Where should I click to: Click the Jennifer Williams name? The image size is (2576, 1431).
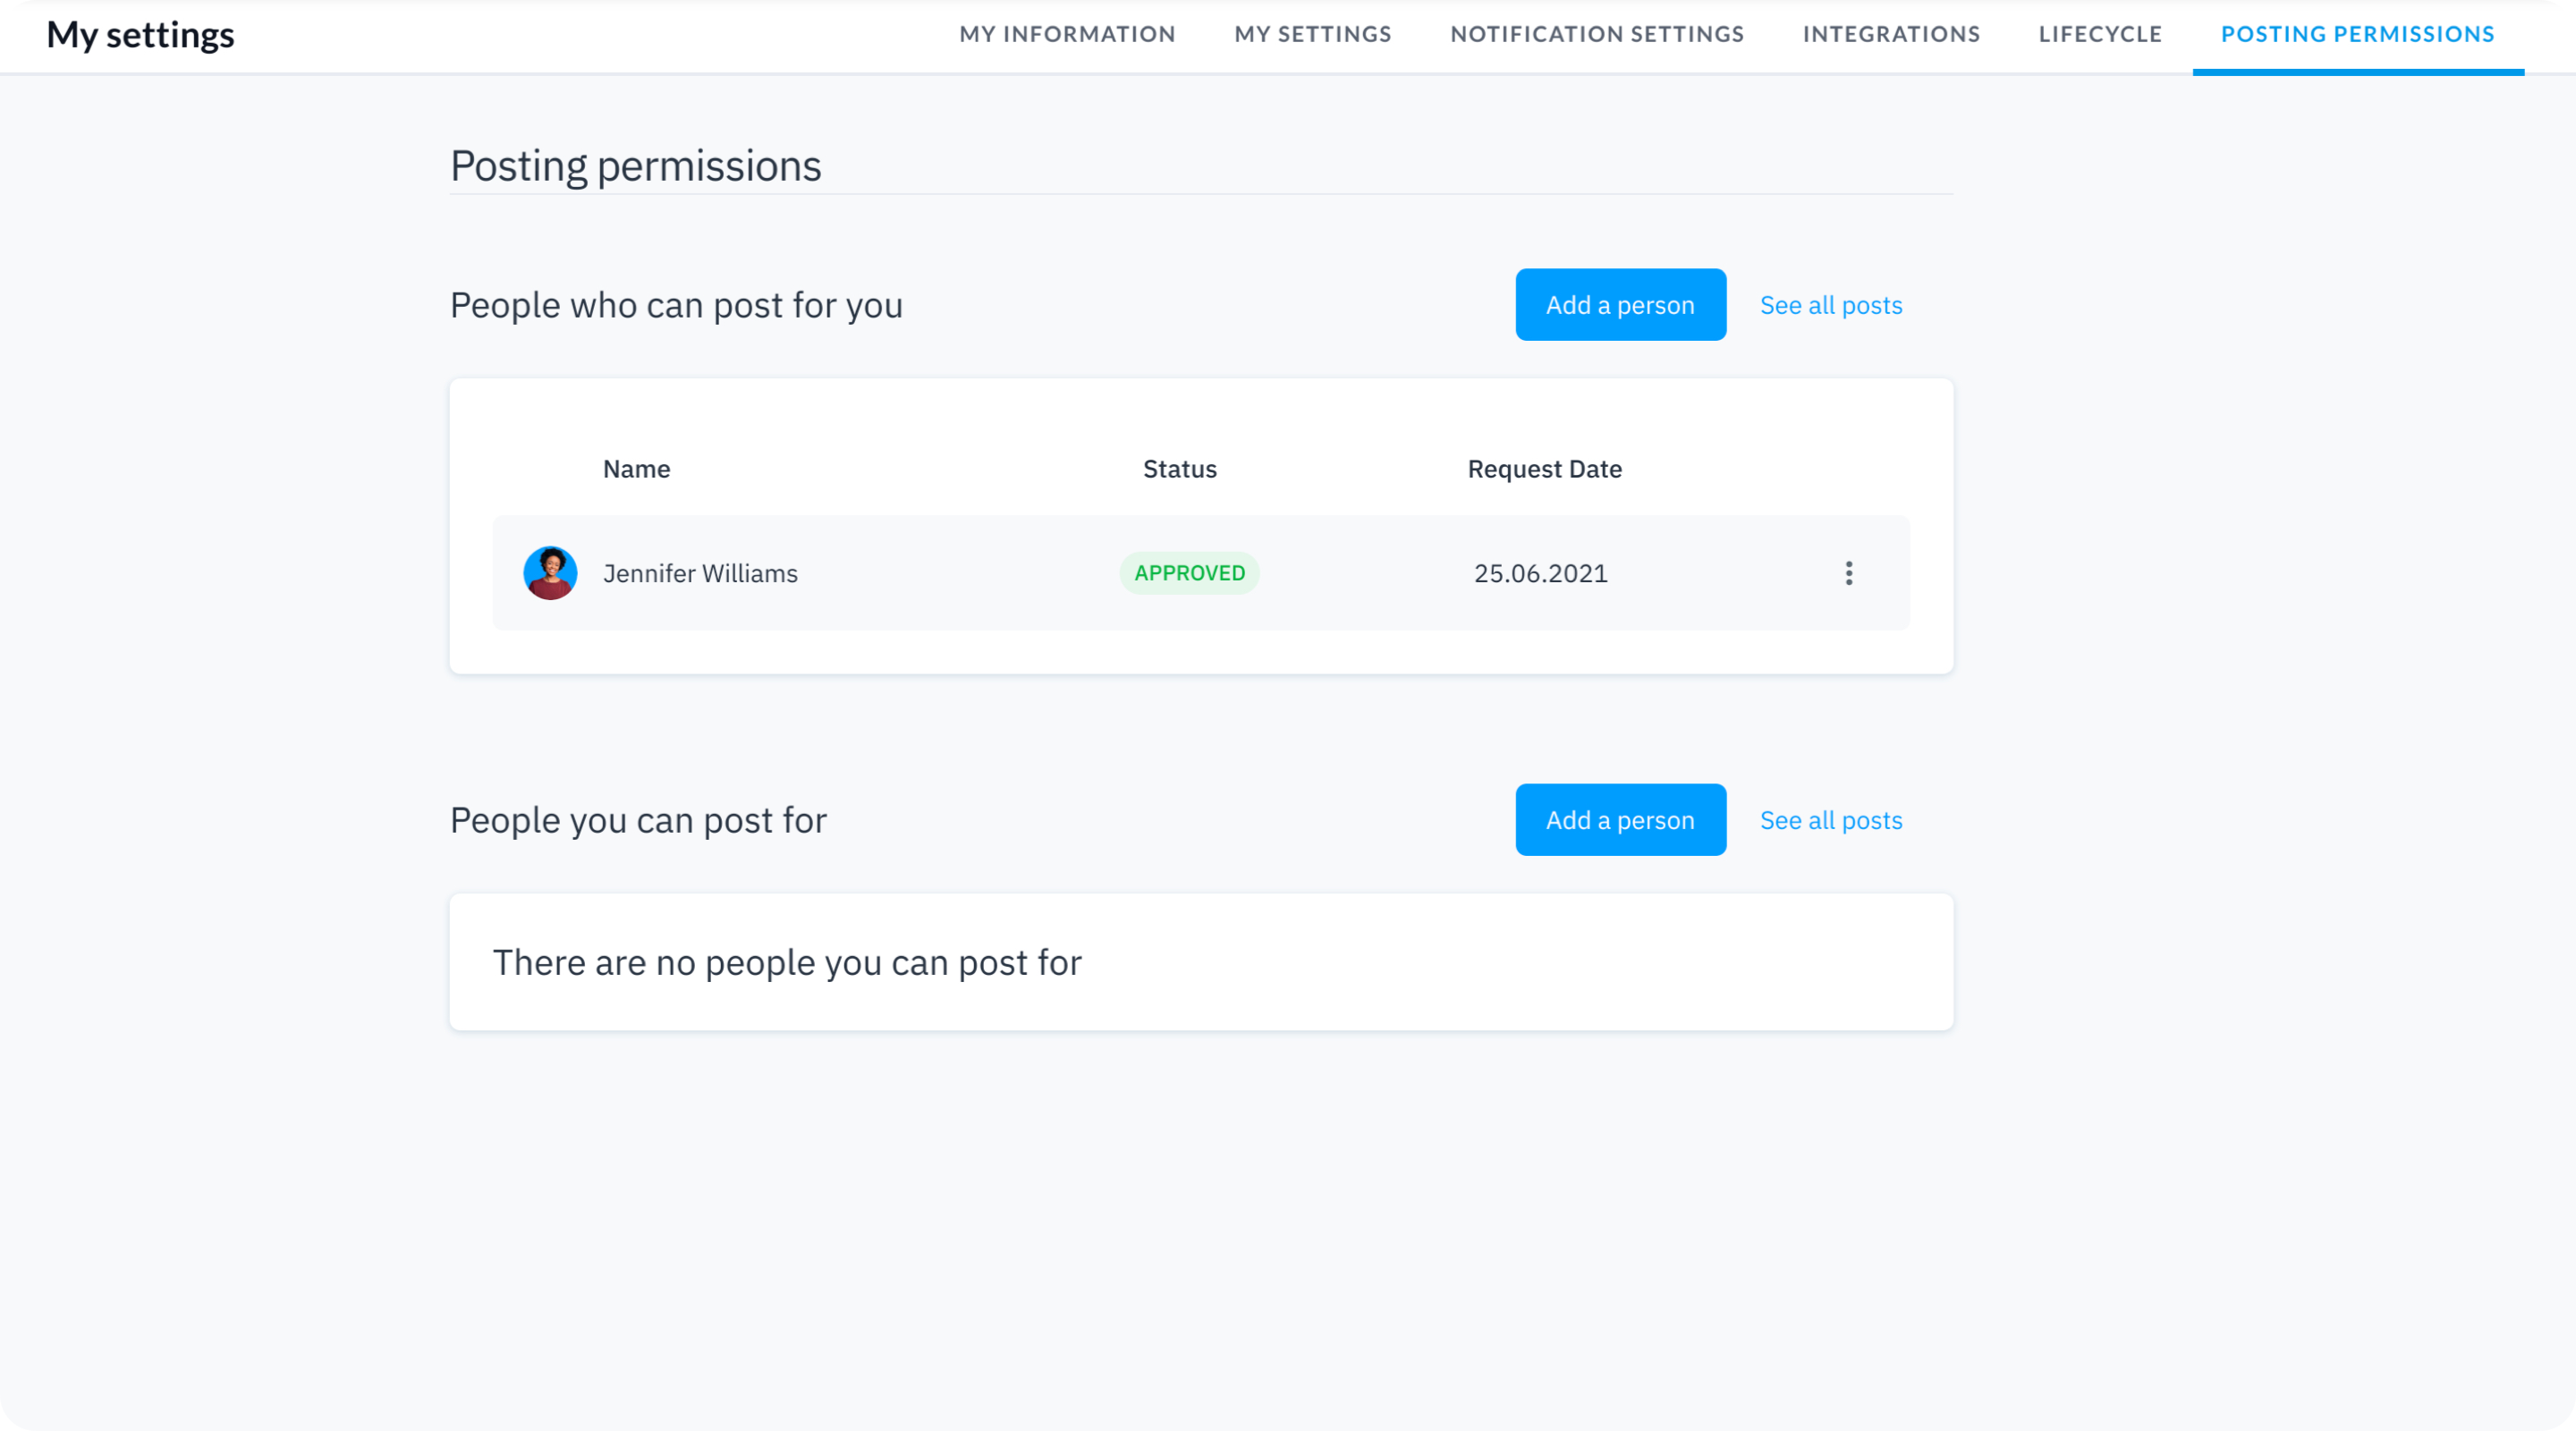pos(700,573)
